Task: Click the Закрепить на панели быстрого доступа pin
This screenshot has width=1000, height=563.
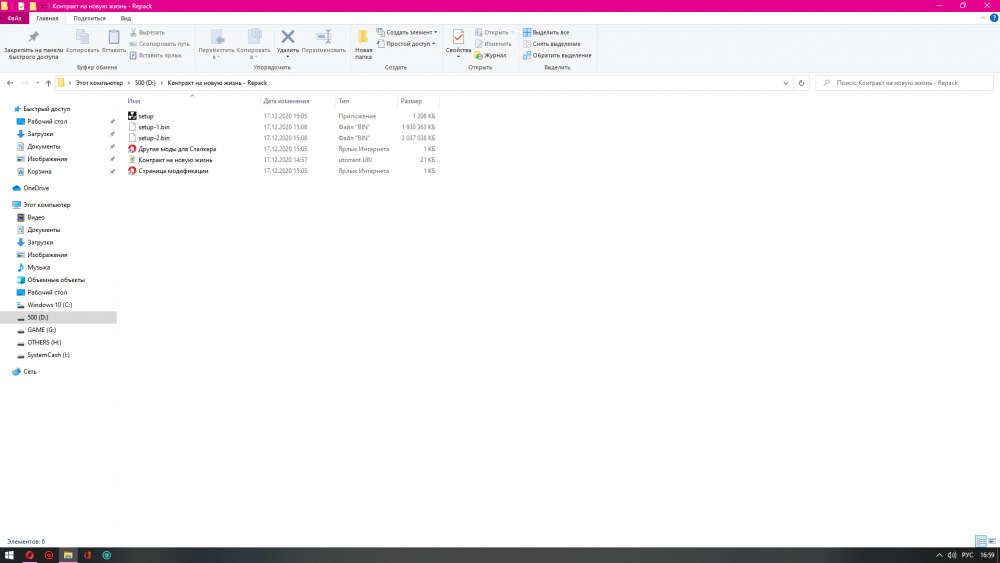Action: 33,40
